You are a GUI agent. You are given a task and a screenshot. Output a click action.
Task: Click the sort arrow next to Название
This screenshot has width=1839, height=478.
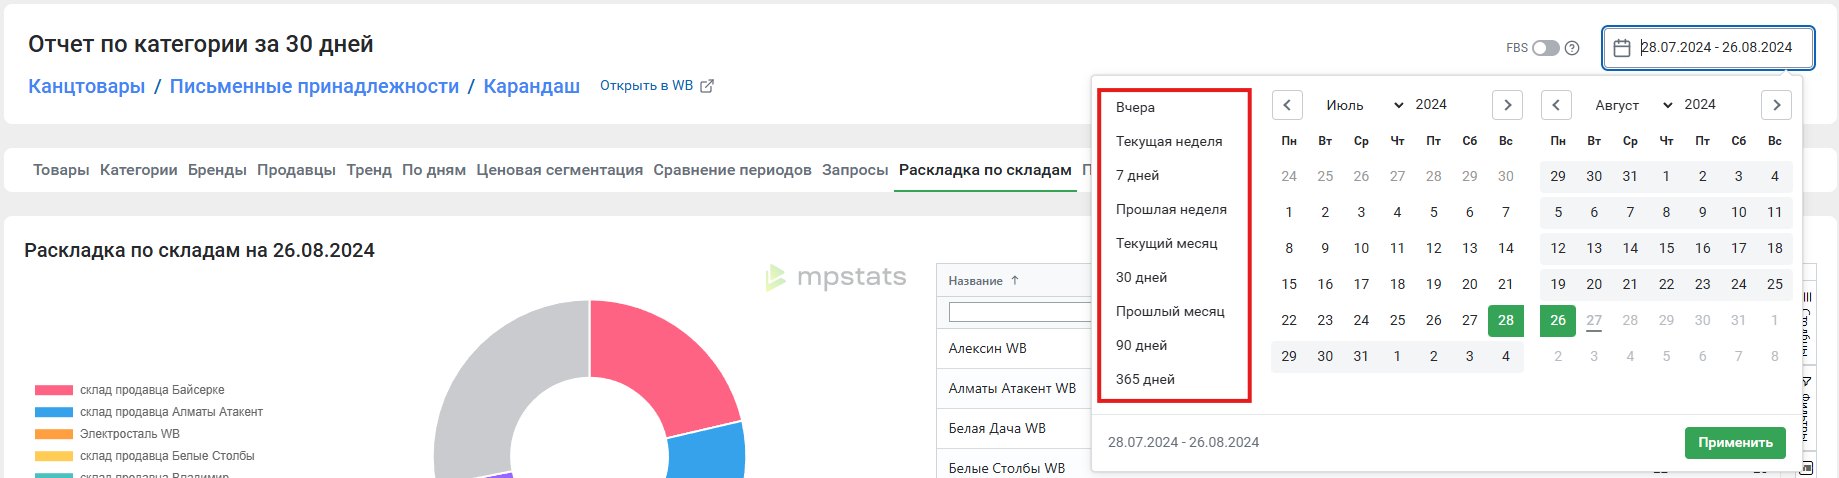(1015, 281)
